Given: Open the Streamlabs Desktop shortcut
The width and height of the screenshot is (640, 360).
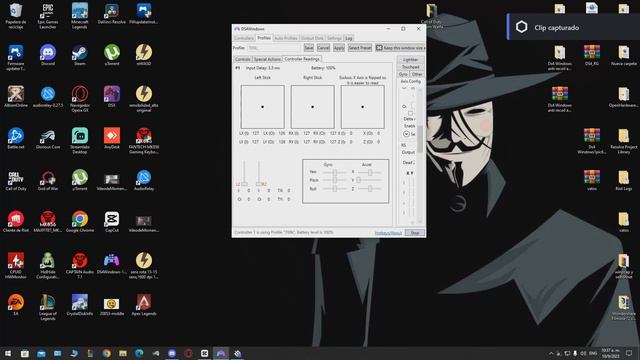Looking at the screenshot, I should click(x=80, y=140).
